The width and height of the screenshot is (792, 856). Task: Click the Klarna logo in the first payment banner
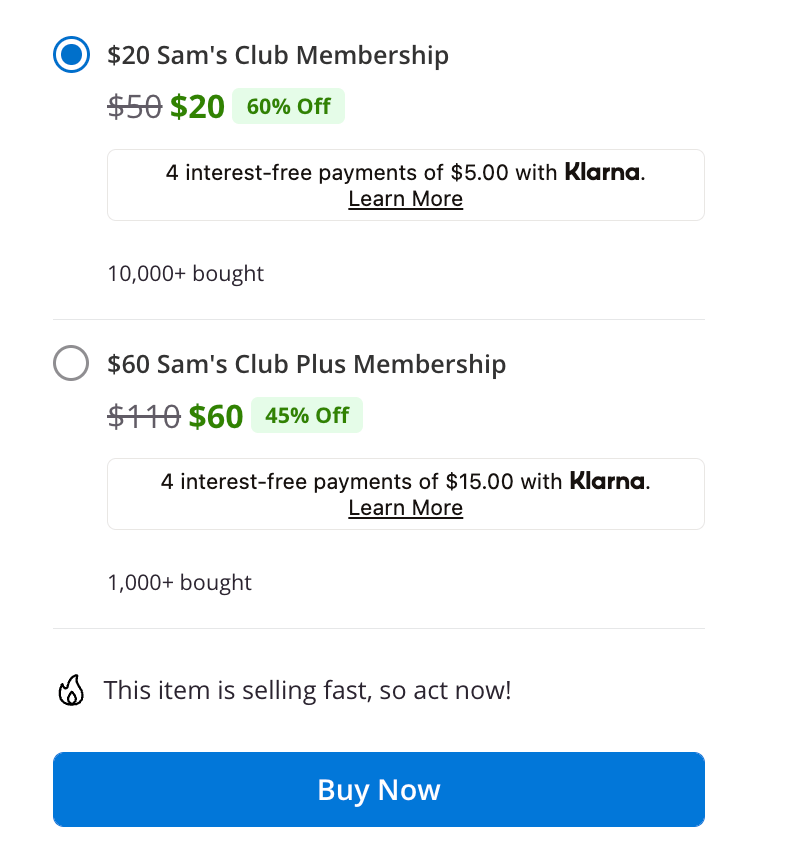[x=602, y=172]
